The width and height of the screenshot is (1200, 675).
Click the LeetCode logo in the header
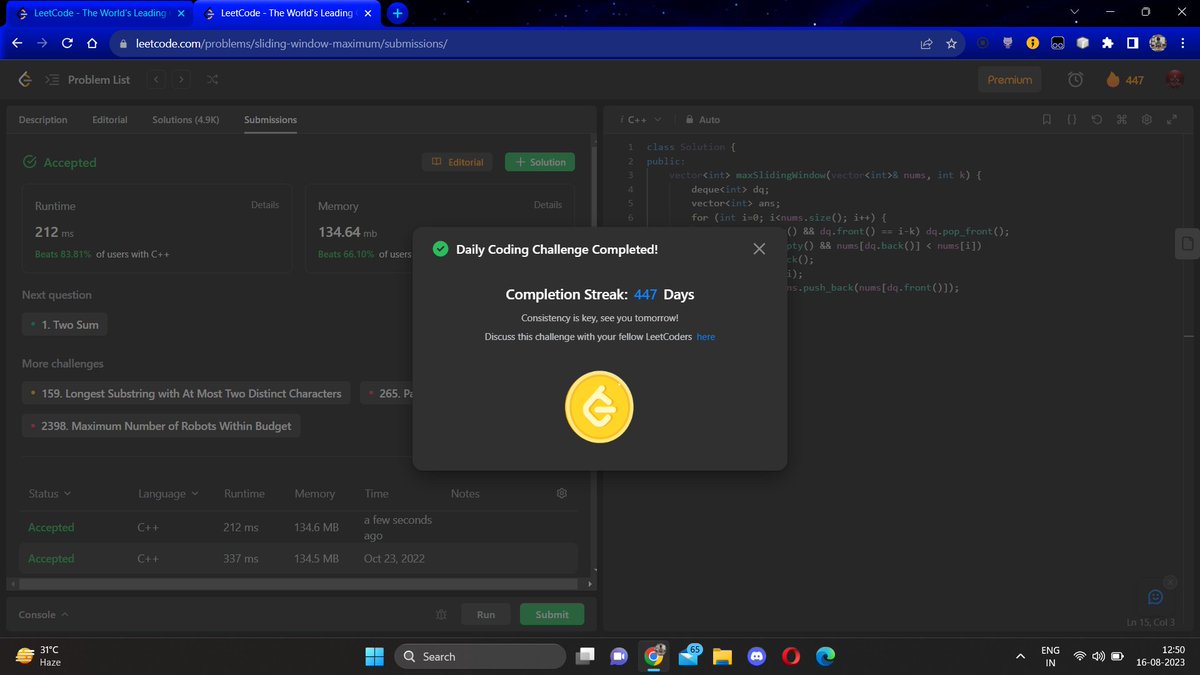[25, 79]
